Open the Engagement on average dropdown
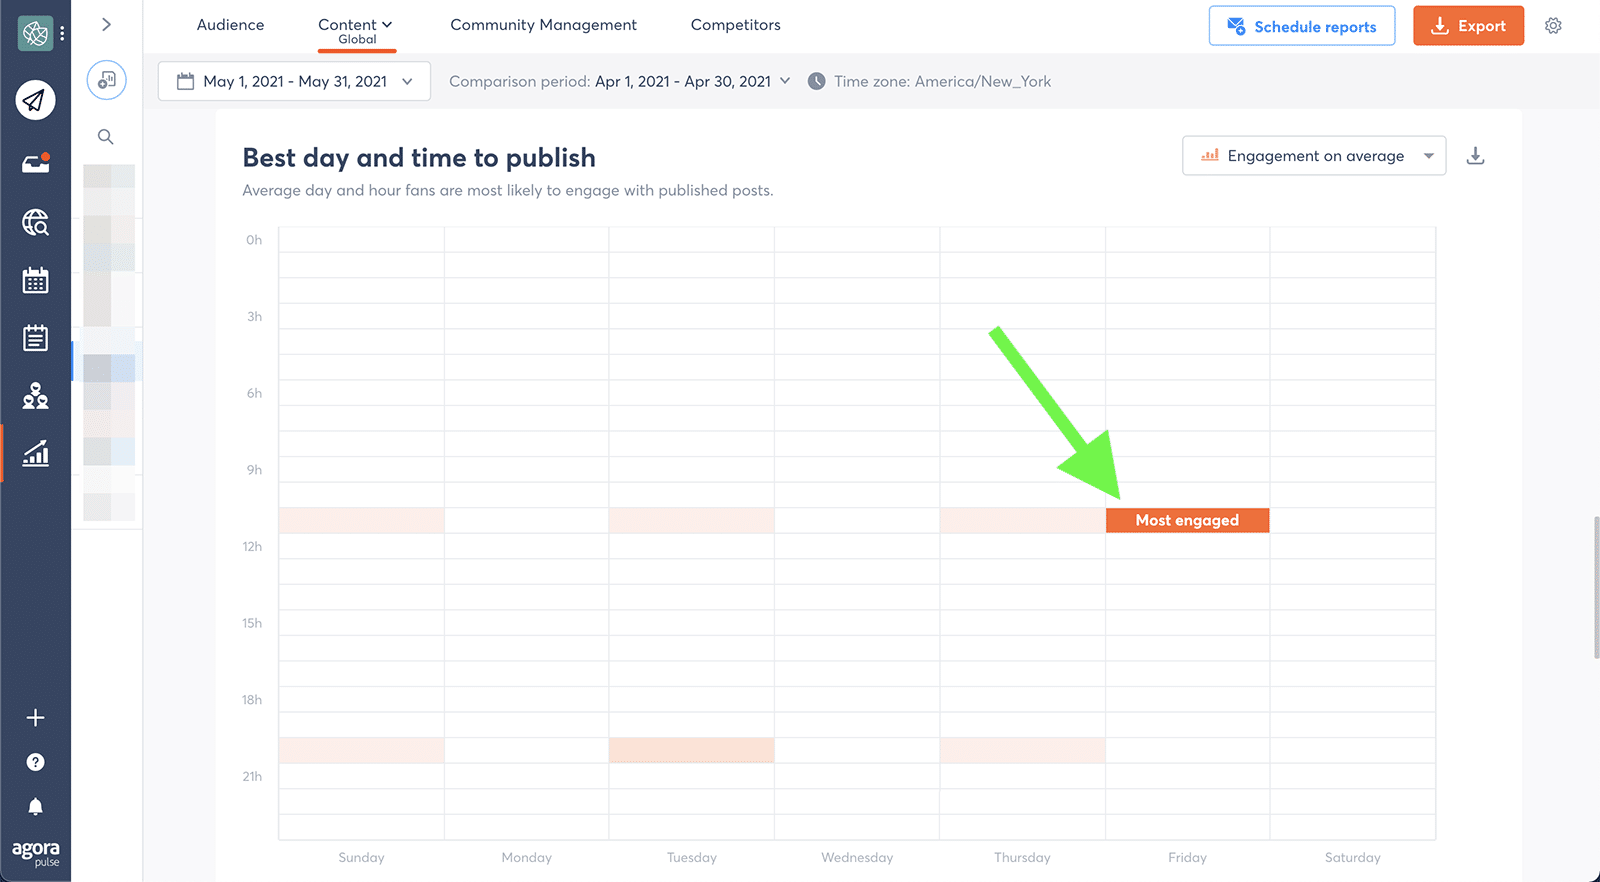Viewport: 1600px width, 882px height. coord(1314,156)
